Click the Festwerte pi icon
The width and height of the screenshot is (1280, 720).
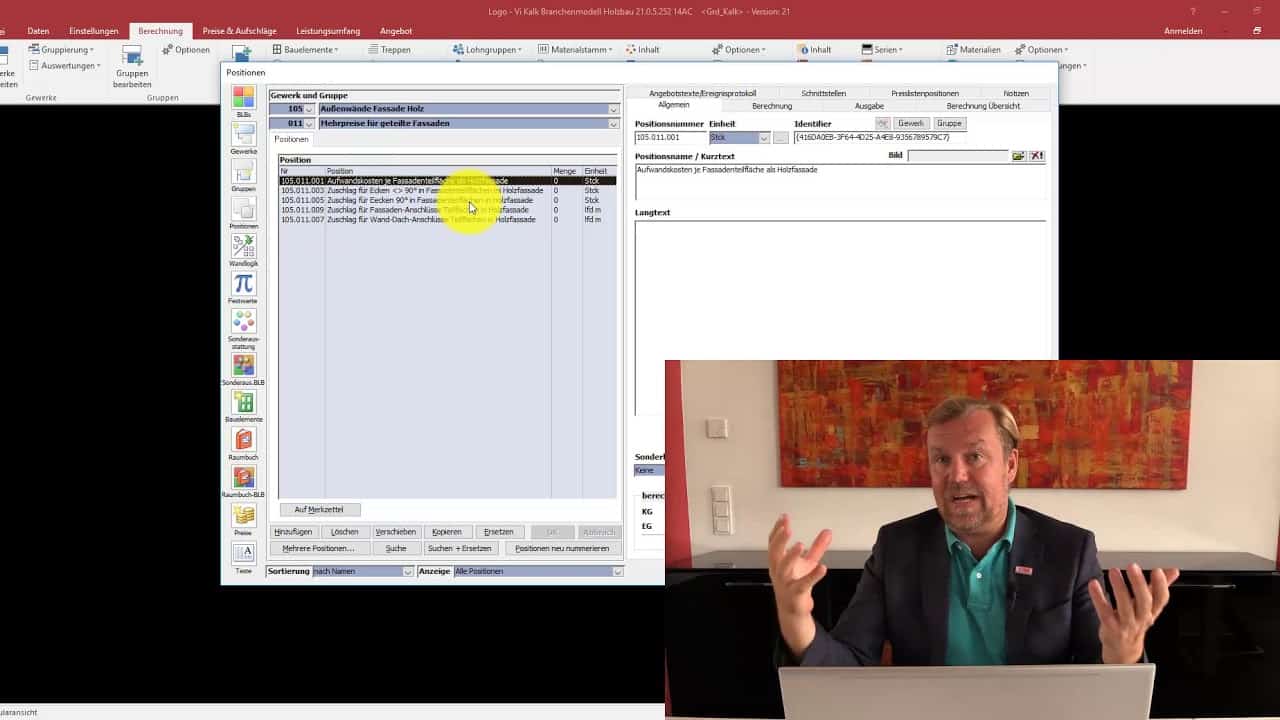coord(243,283)
